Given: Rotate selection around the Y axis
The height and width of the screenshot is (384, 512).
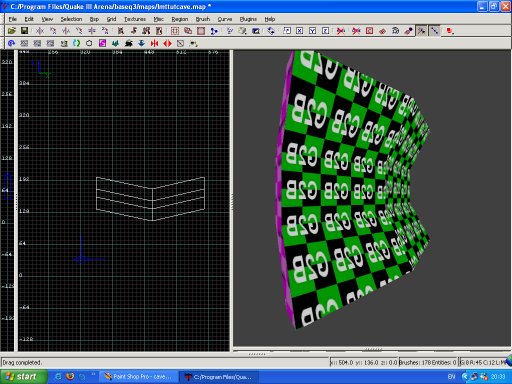Looking at the screenshot, I should [x=79, y=31].
